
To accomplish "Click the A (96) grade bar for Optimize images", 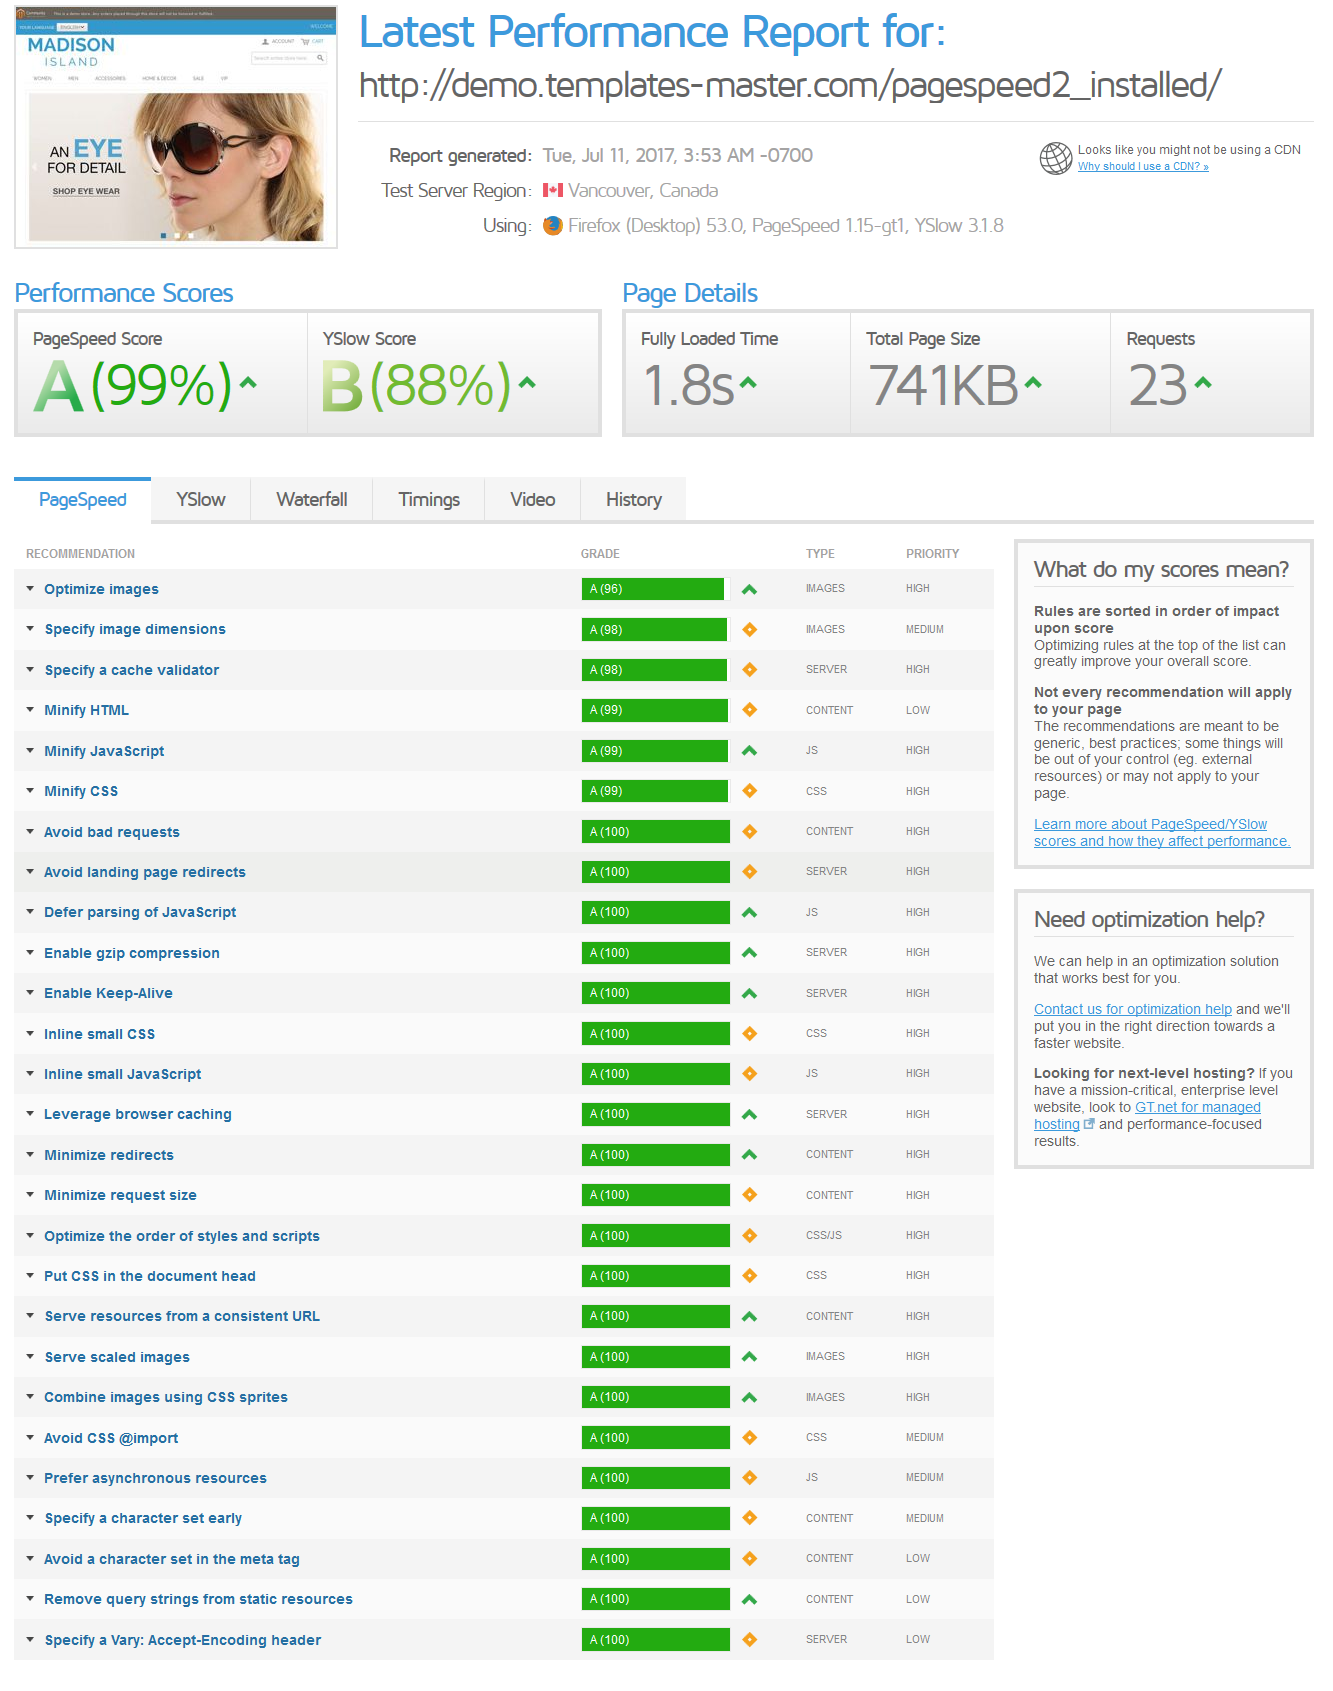I will 652,589.
